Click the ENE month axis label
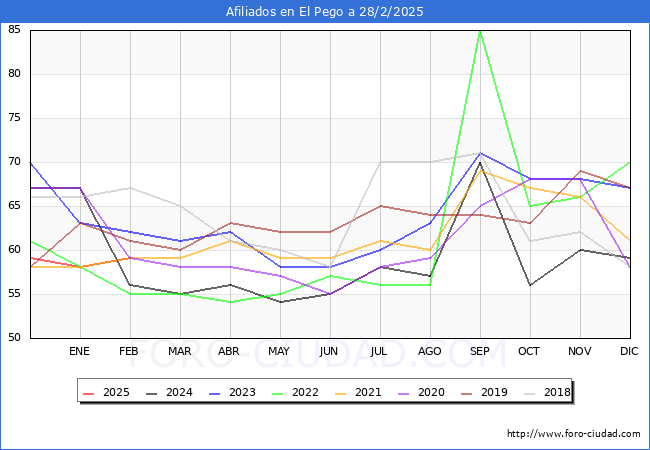Viewport: 650px width, 450px height. coord(79,351)
